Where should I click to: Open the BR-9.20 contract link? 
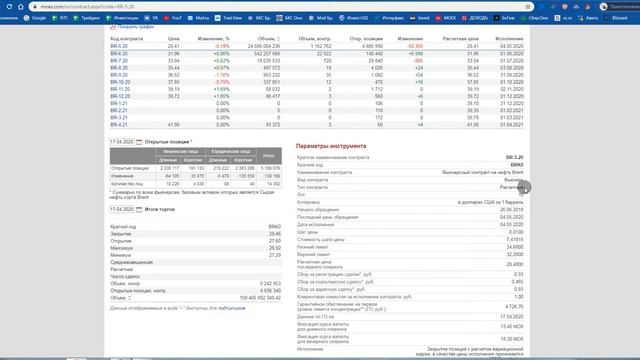coord(119,75)
